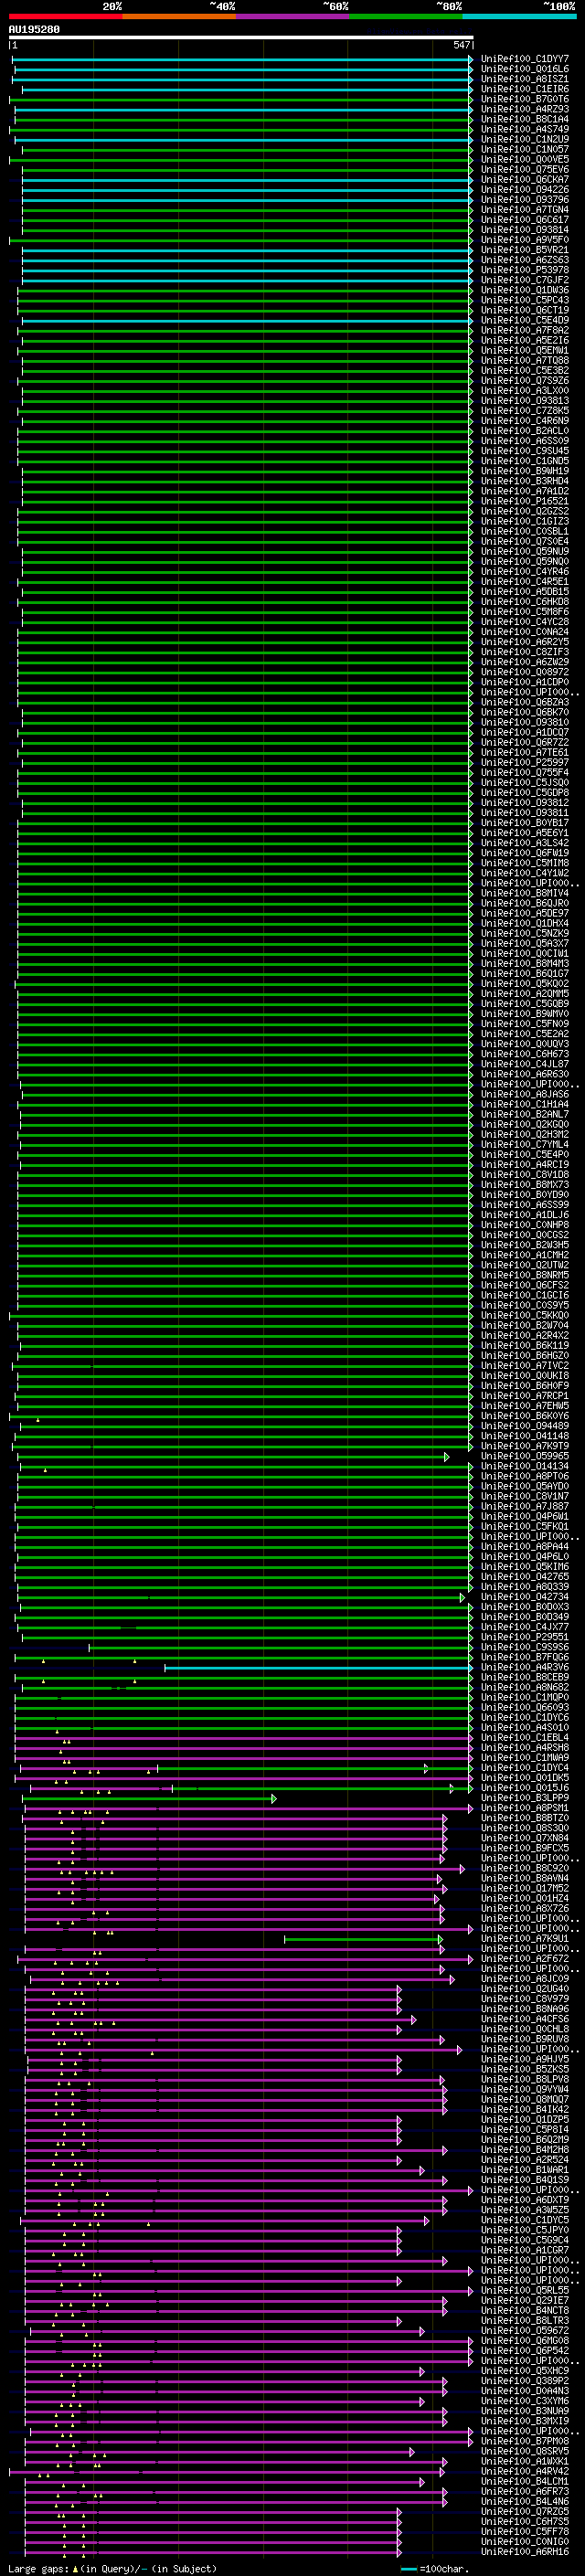
Task: Click the red 20% legend segment
Action: click(x=65, y=17)
